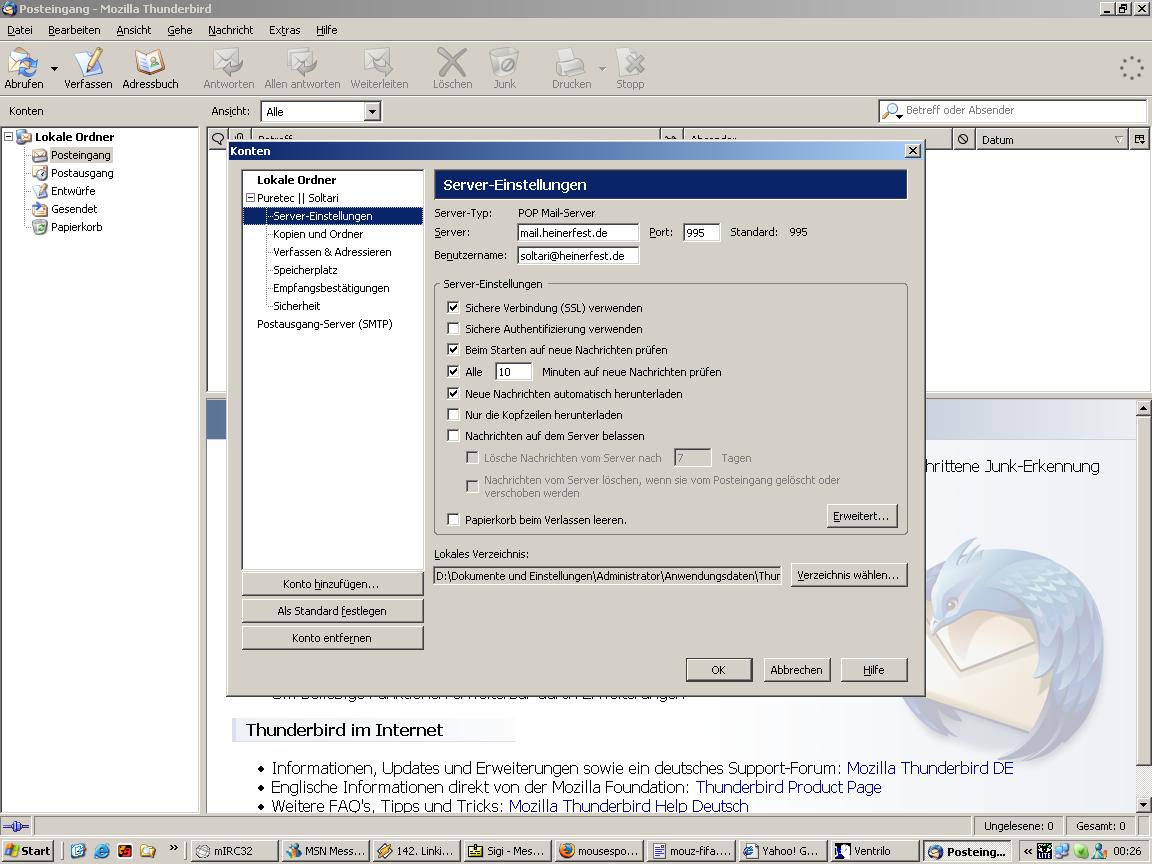Toggle the Alle Minuten check interval checkbox

(x=453, y=371)
